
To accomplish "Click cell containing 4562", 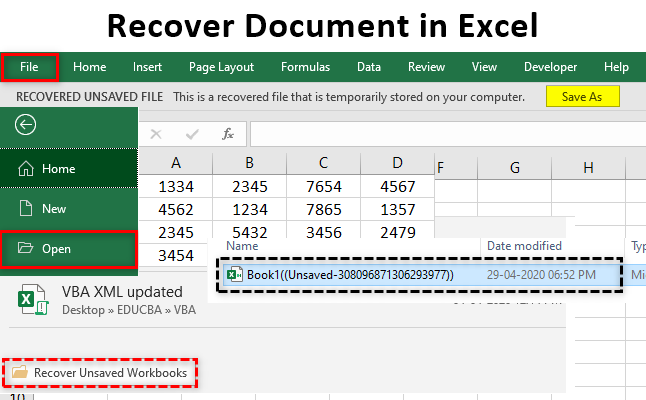I will pyautogui.click(x=176, y=210).
